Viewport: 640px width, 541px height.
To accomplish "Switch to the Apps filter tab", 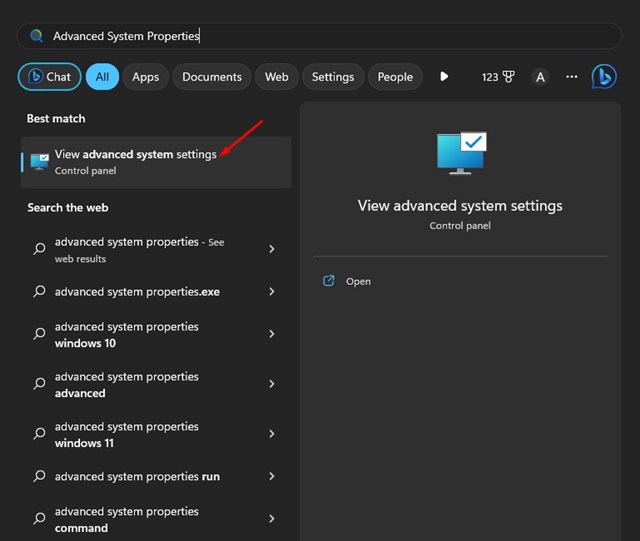I will tap(145, 77).
